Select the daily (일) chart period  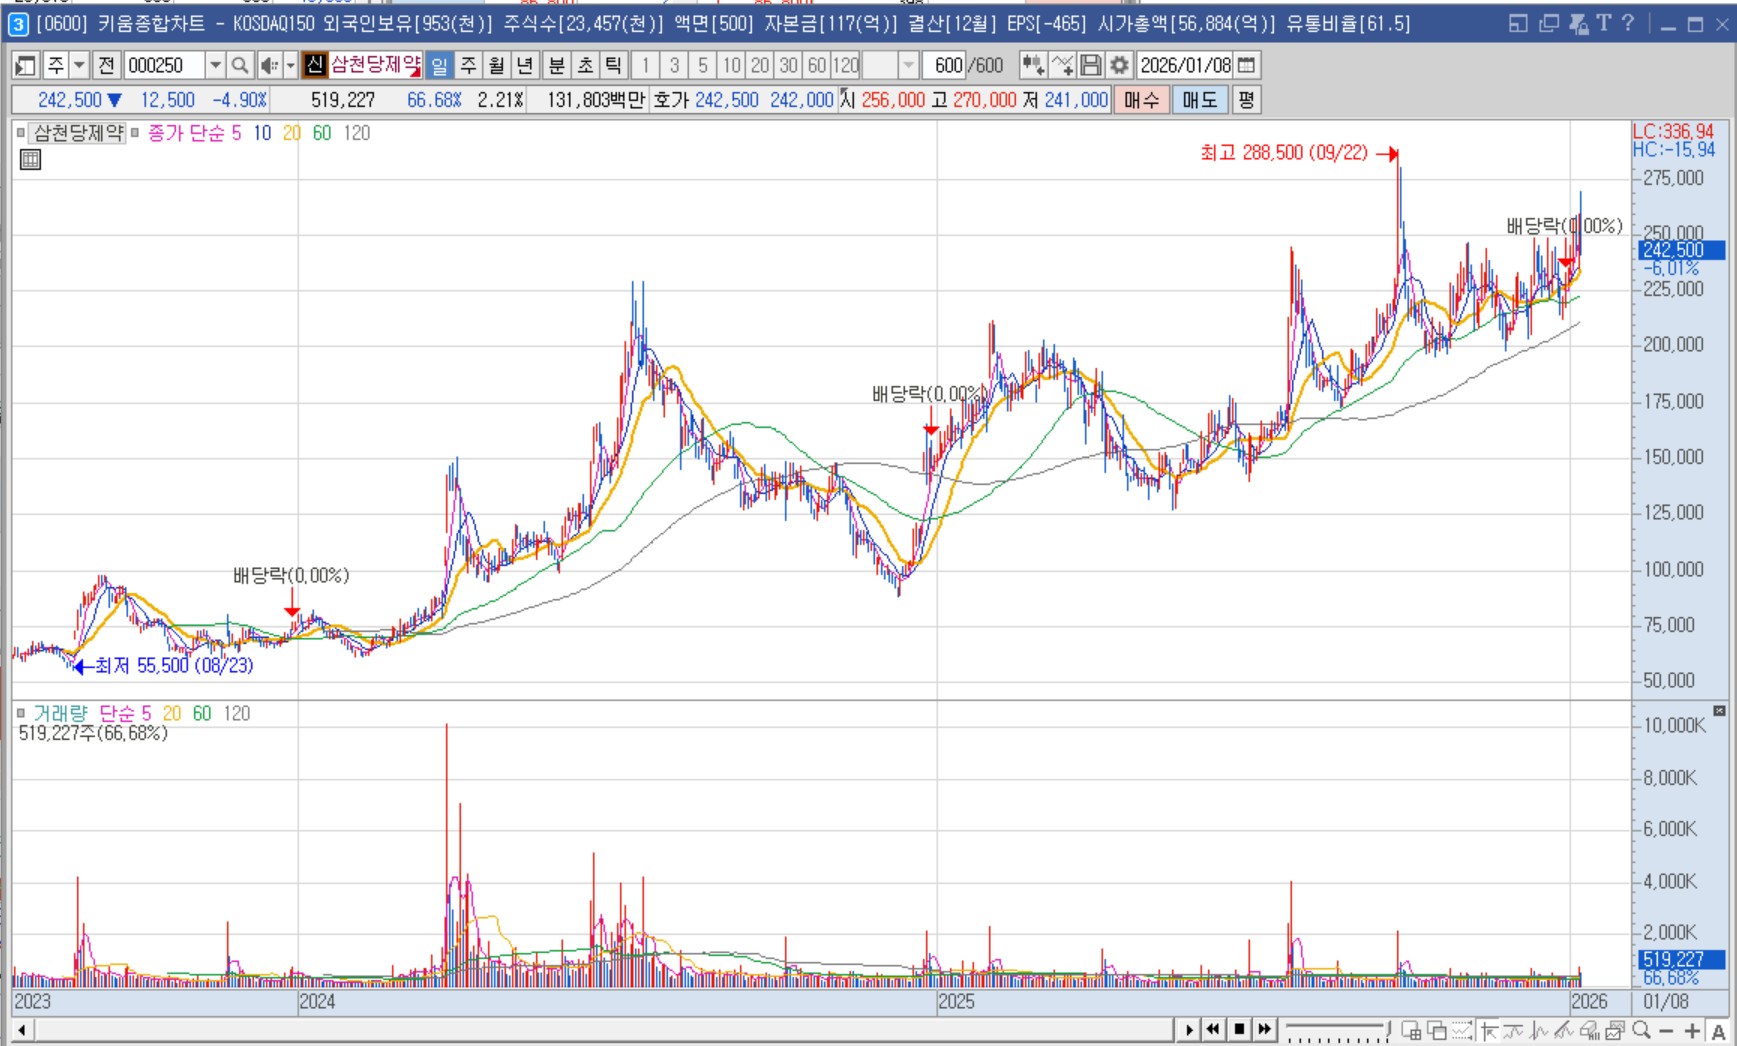[439, 66]
